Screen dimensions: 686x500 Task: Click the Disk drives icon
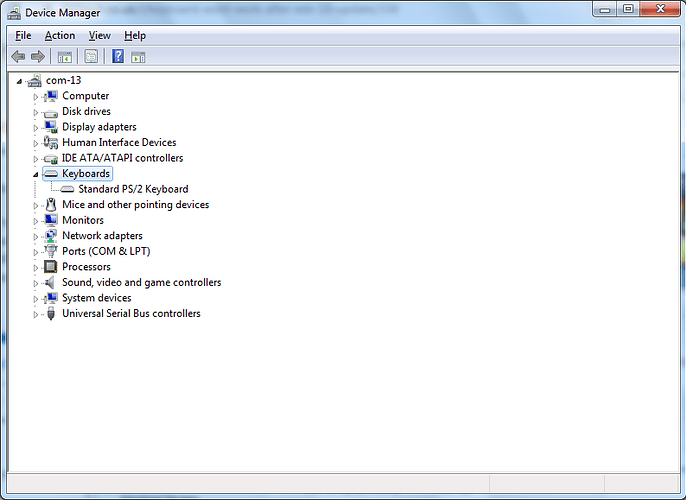click(x=51, y=114)
